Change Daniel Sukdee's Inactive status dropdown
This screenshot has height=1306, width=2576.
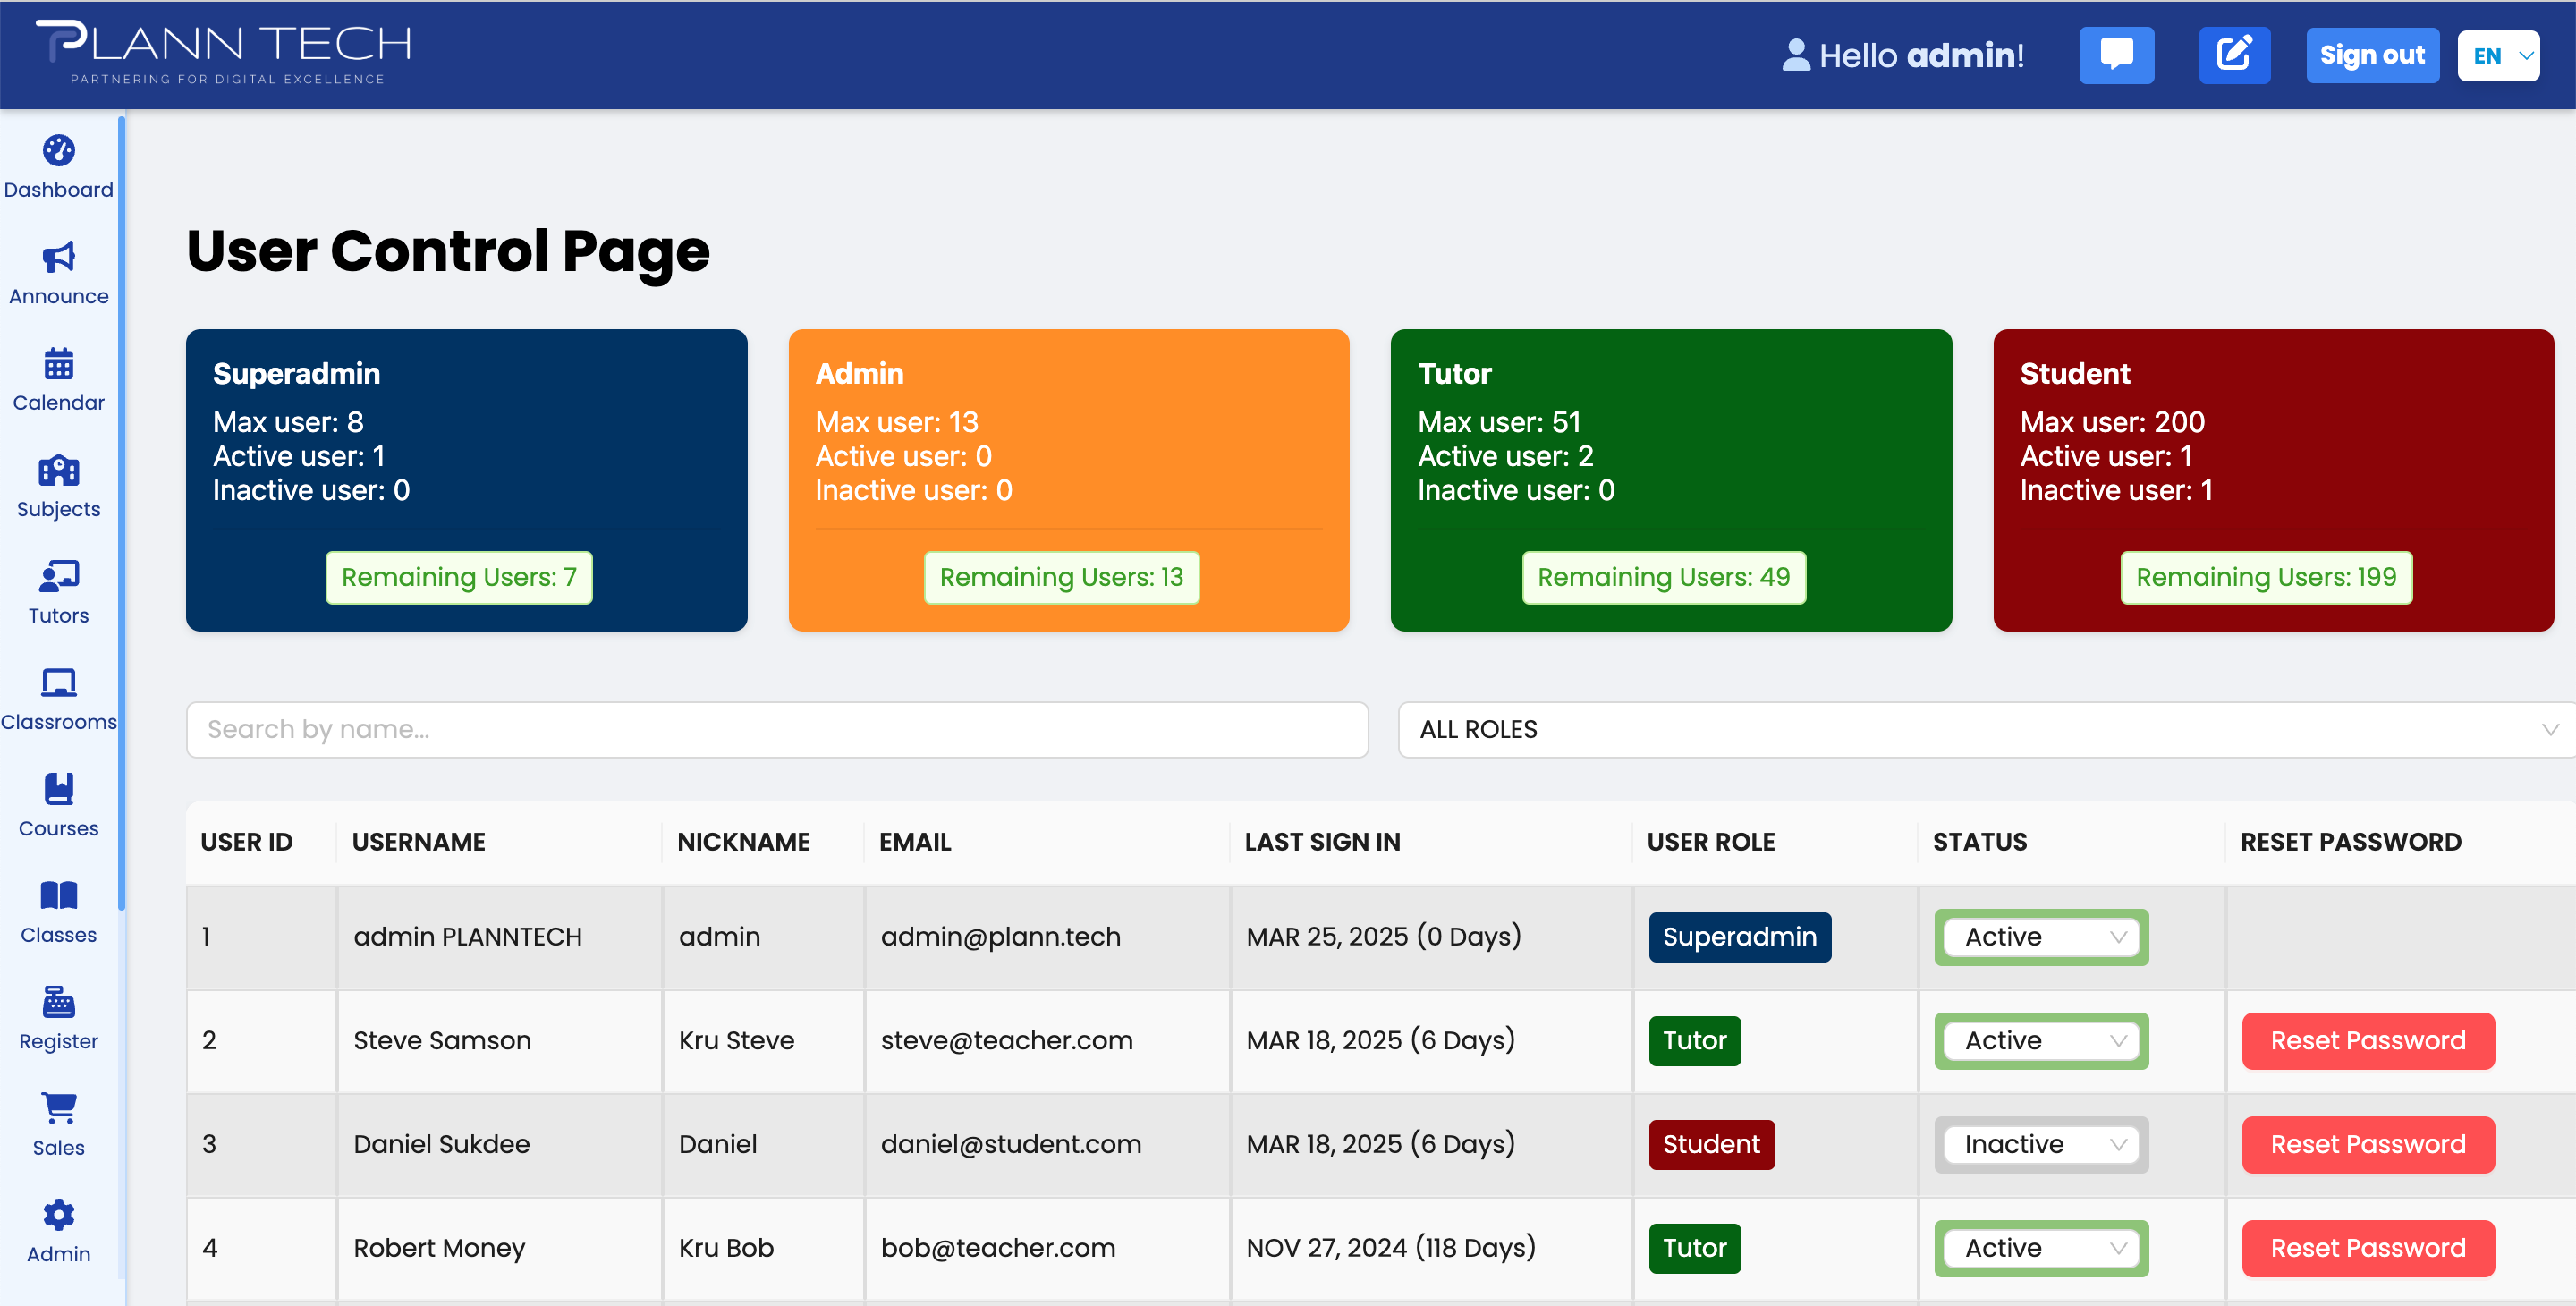[x=2041, y=1144]
